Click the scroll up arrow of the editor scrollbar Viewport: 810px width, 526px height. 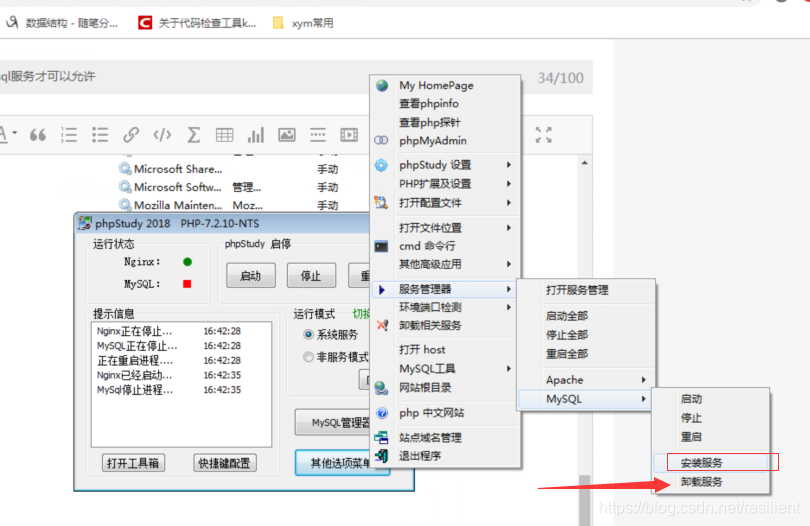584,163
